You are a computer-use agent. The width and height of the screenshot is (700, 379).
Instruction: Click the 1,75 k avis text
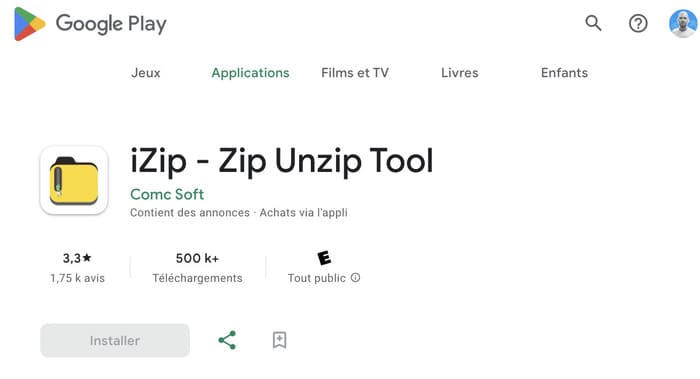click(77, 278)
